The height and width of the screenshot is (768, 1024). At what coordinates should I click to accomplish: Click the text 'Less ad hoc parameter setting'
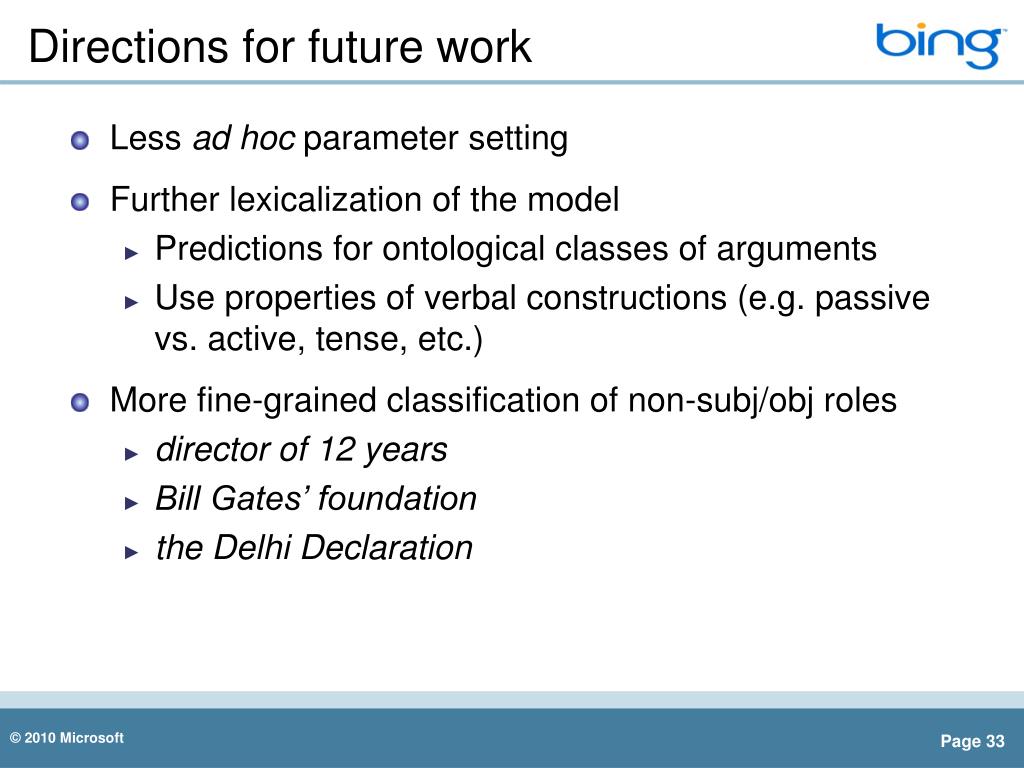[x=339, y=139]
